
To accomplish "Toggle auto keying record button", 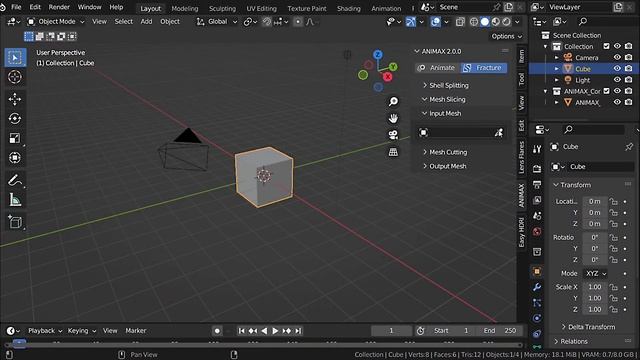I will pos(217,331).
